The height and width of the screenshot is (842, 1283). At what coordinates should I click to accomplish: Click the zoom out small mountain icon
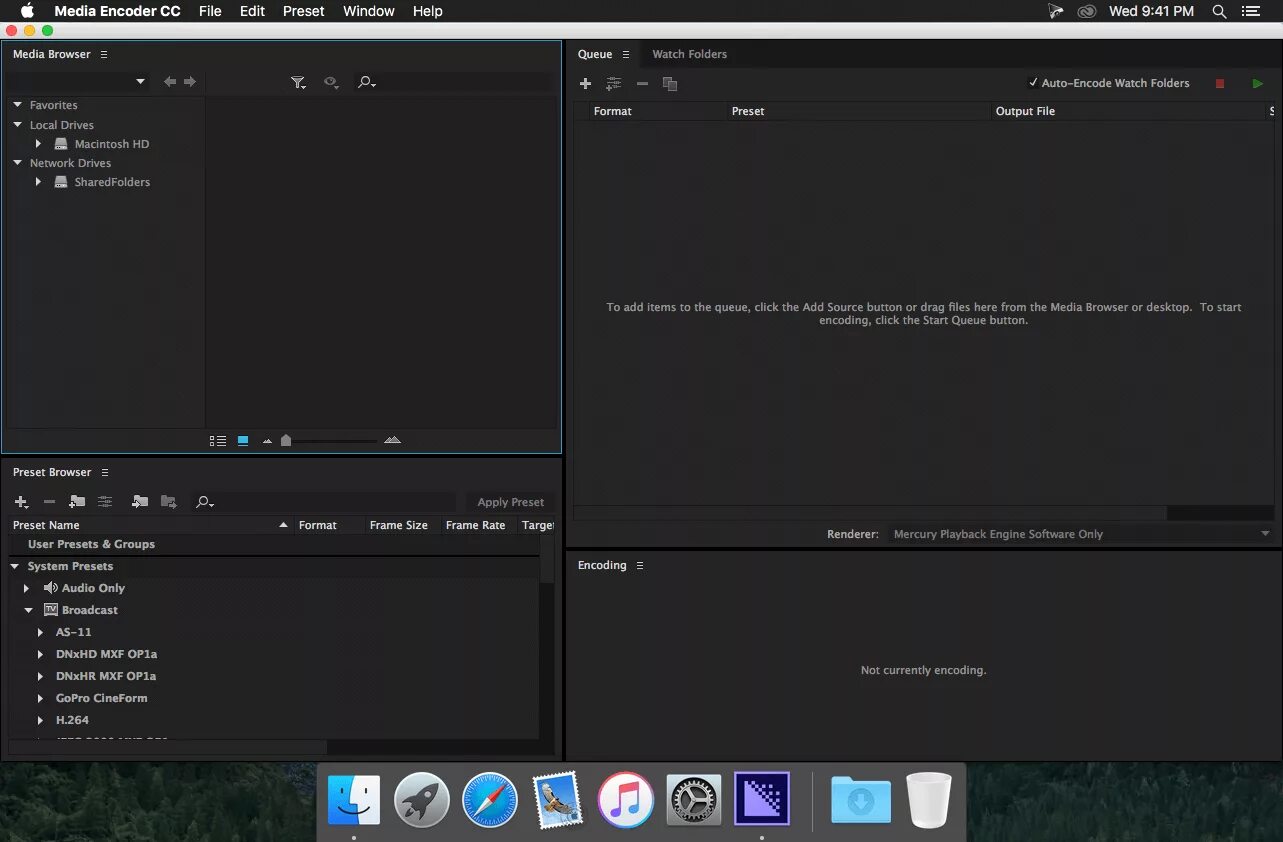click(x=267, y=441)
